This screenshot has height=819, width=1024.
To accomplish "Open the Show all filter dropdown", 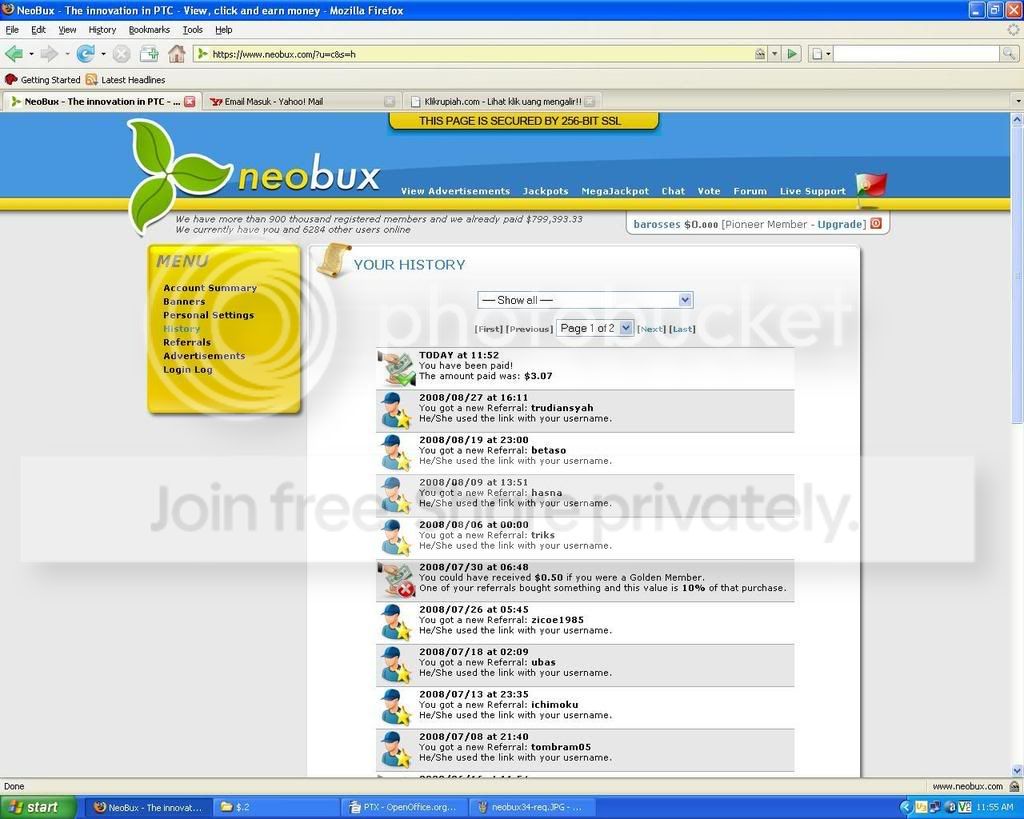I will 585,300.
